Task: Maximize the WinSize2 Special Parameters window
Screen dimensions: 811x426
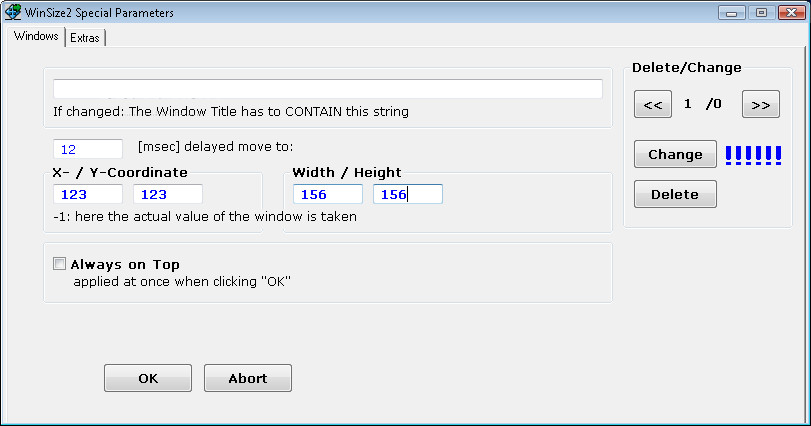Action: [x=761, y=13]
